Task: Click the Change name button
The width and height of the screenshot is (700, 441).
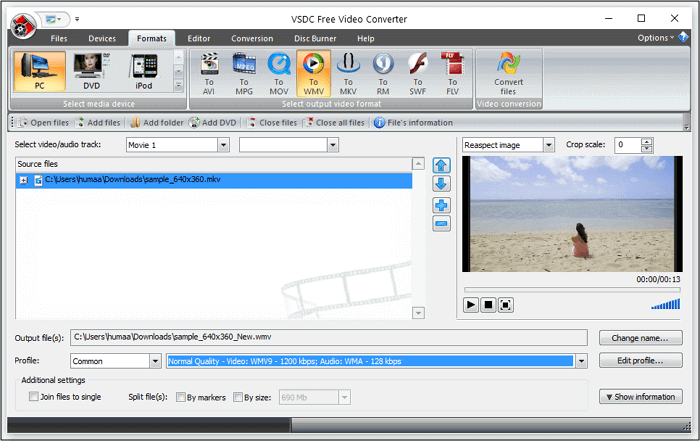Action: tap(640, 338)
